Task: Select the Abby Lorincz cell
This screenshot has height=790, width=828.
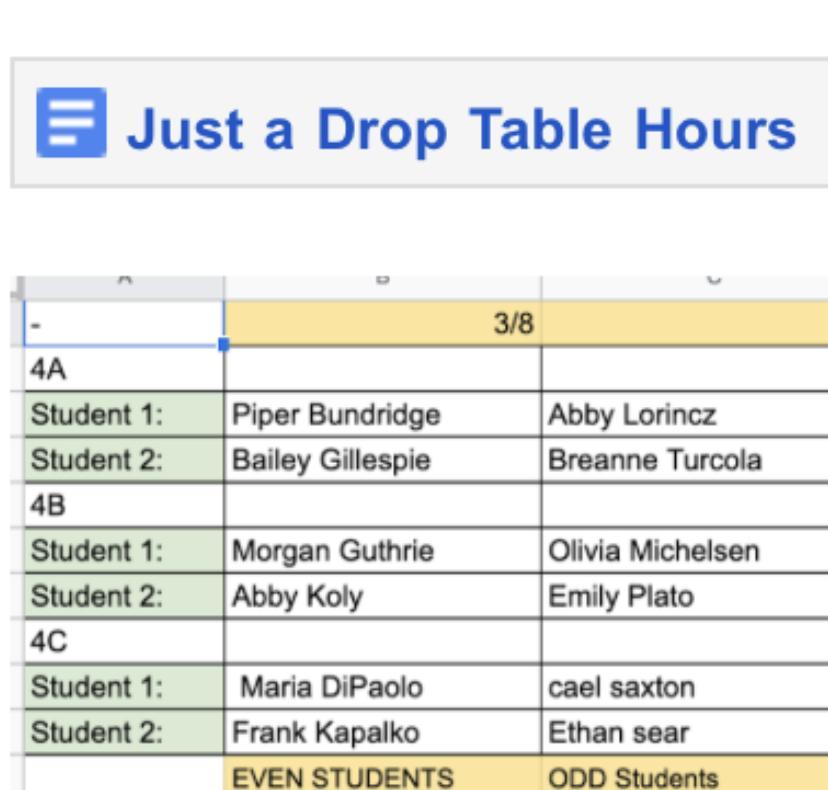Action: (684, 415)
